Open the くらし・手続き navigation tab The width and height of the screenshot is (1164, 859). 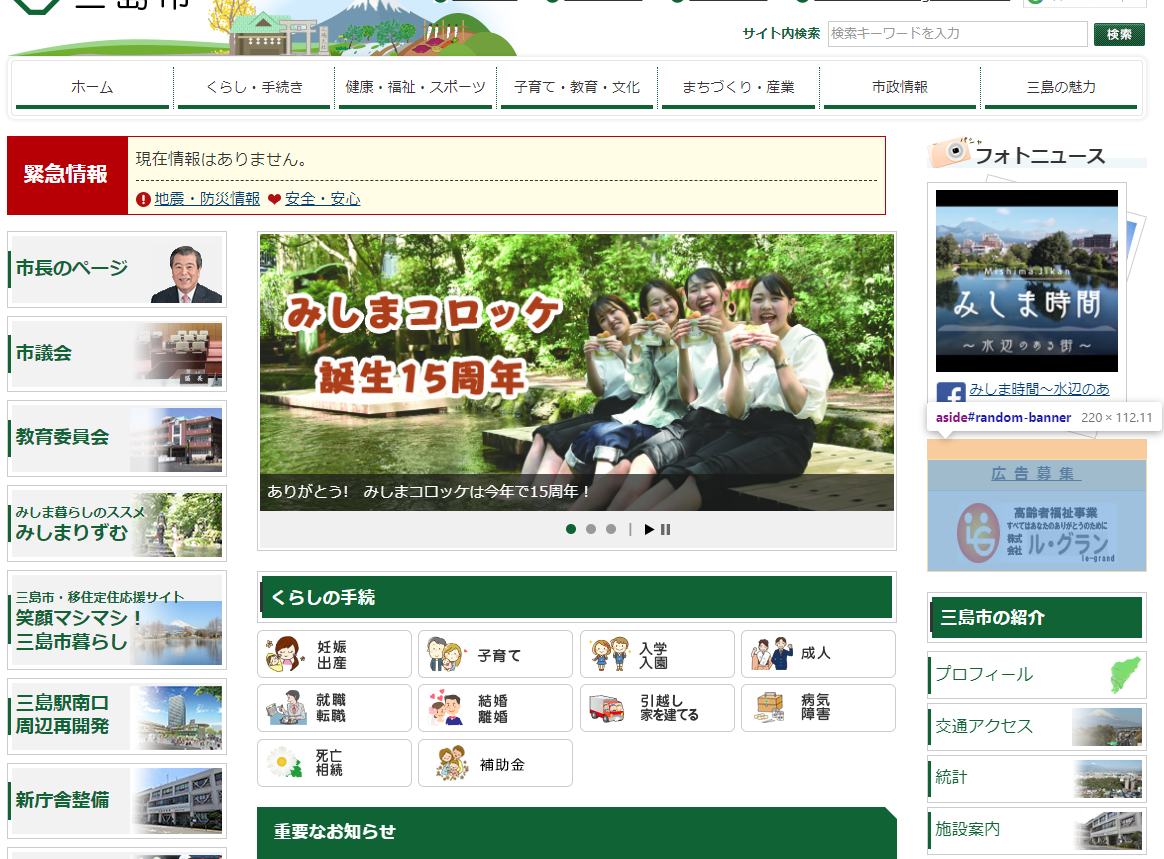(x=254, y=88)
